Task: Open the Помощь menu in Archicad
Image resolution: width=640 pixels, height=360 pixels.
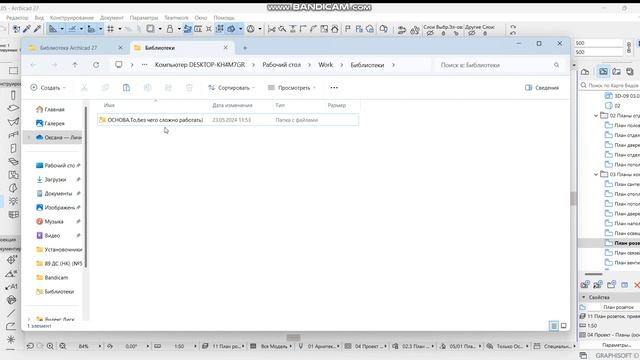Action: 224,18
